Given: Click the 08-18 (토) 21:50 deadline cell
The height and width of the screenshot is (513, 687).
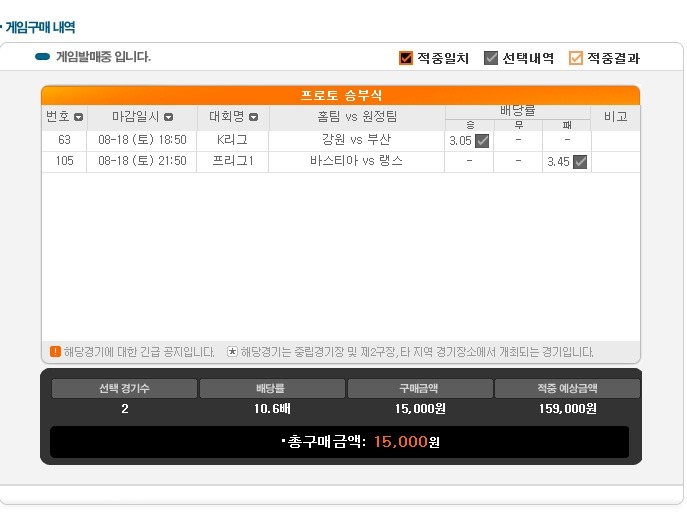Looking at the screenshot, I should pyautogui.click(x=142, y=161).
